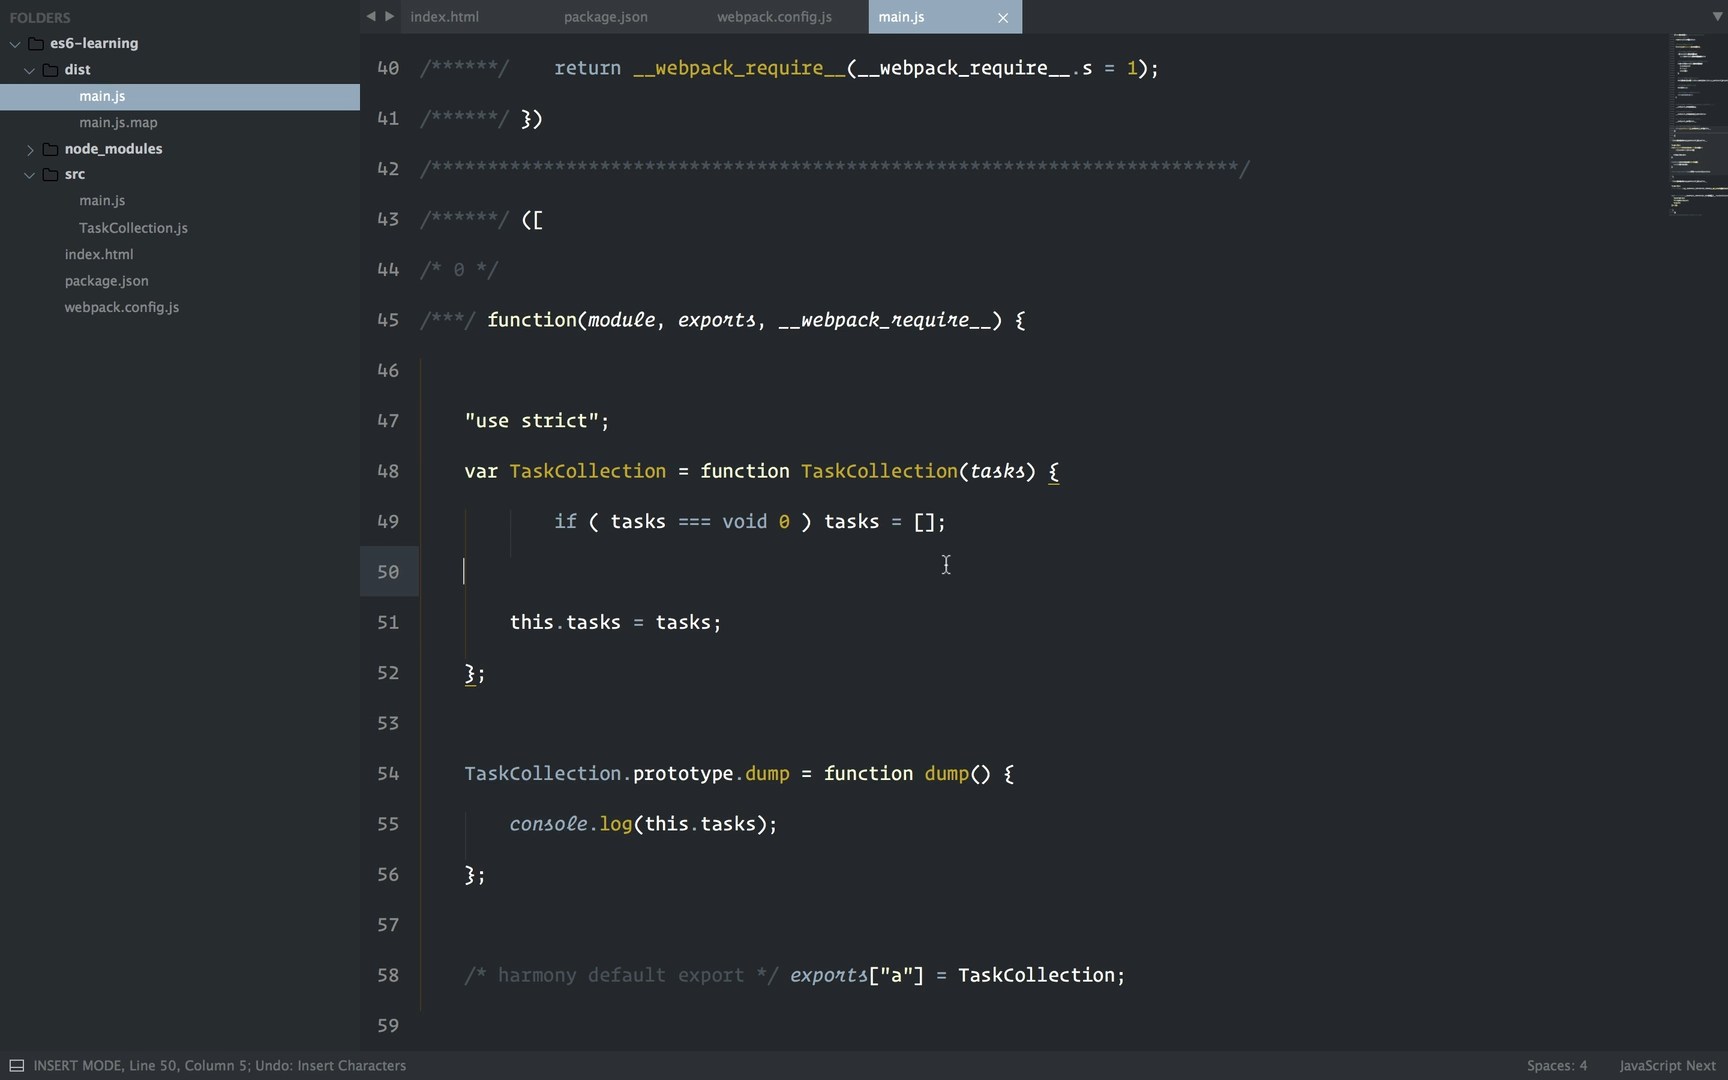Collapse the src folder arrow

(30, 175)
